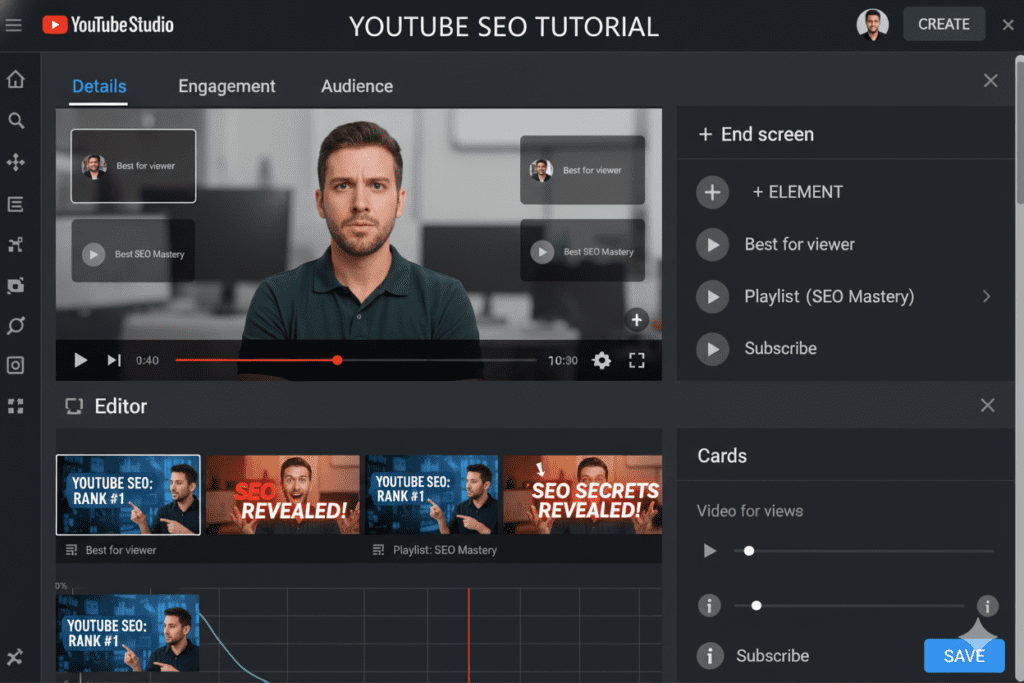Add a new element with + ELEMENT

click(790, 191)
